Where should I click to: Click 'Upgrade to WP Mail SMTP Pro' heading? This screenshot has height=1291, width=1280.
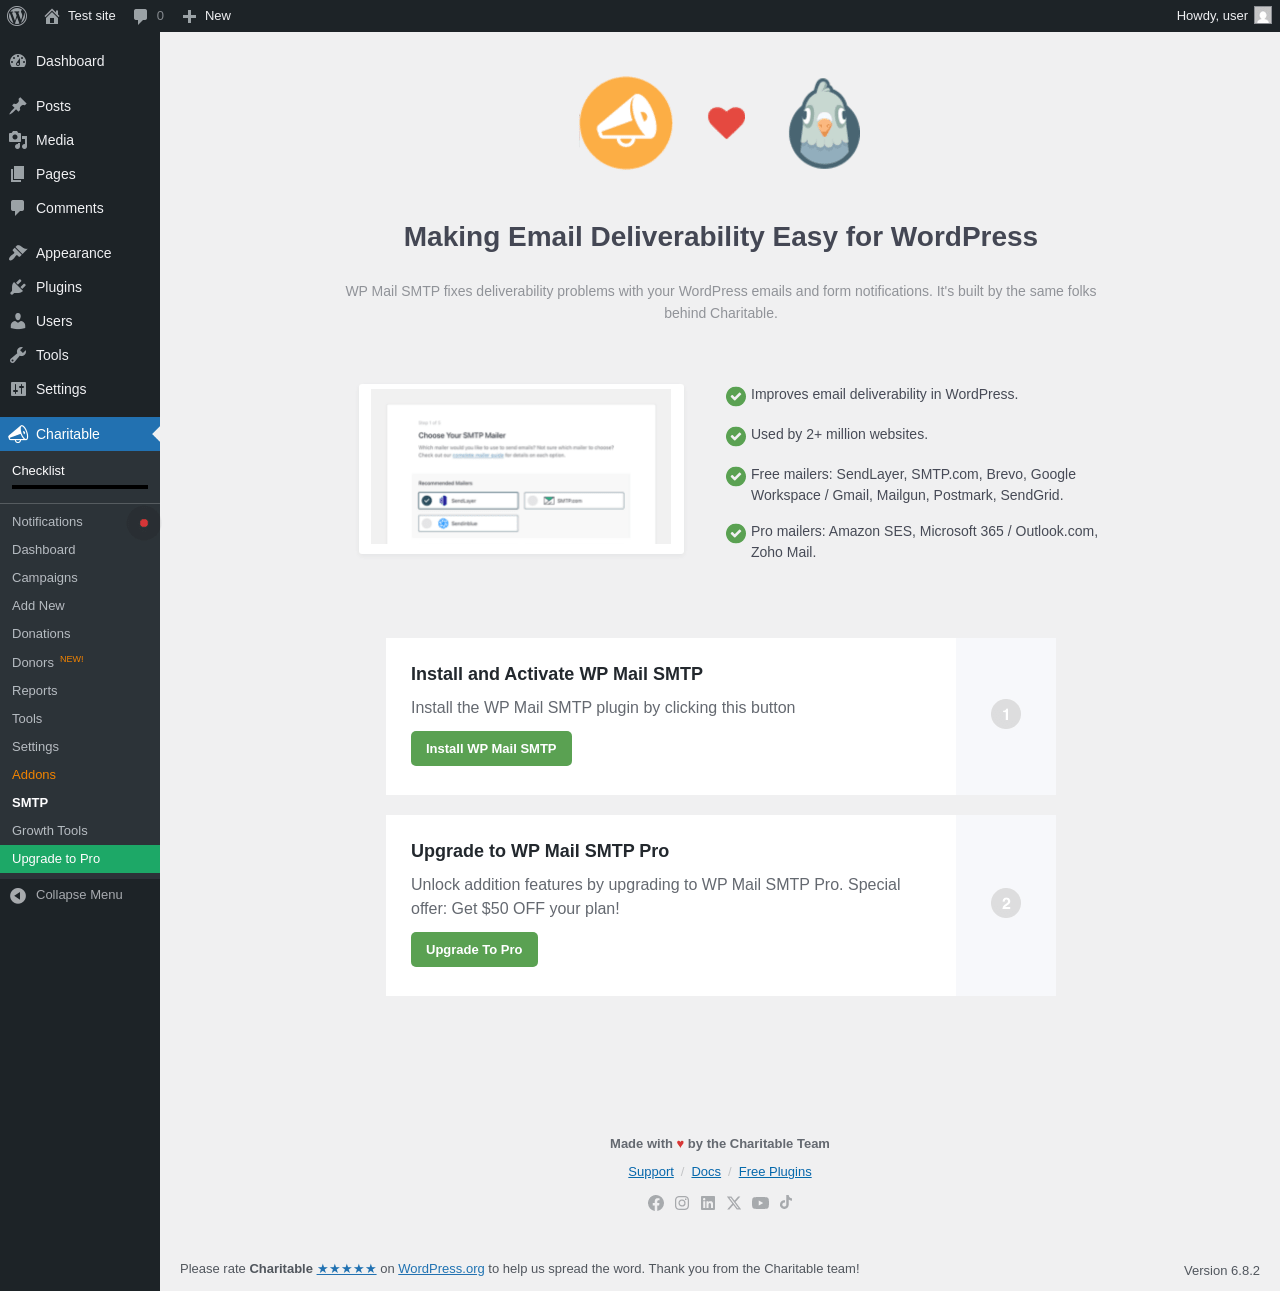pyautogui.click(x=540, y=851)
